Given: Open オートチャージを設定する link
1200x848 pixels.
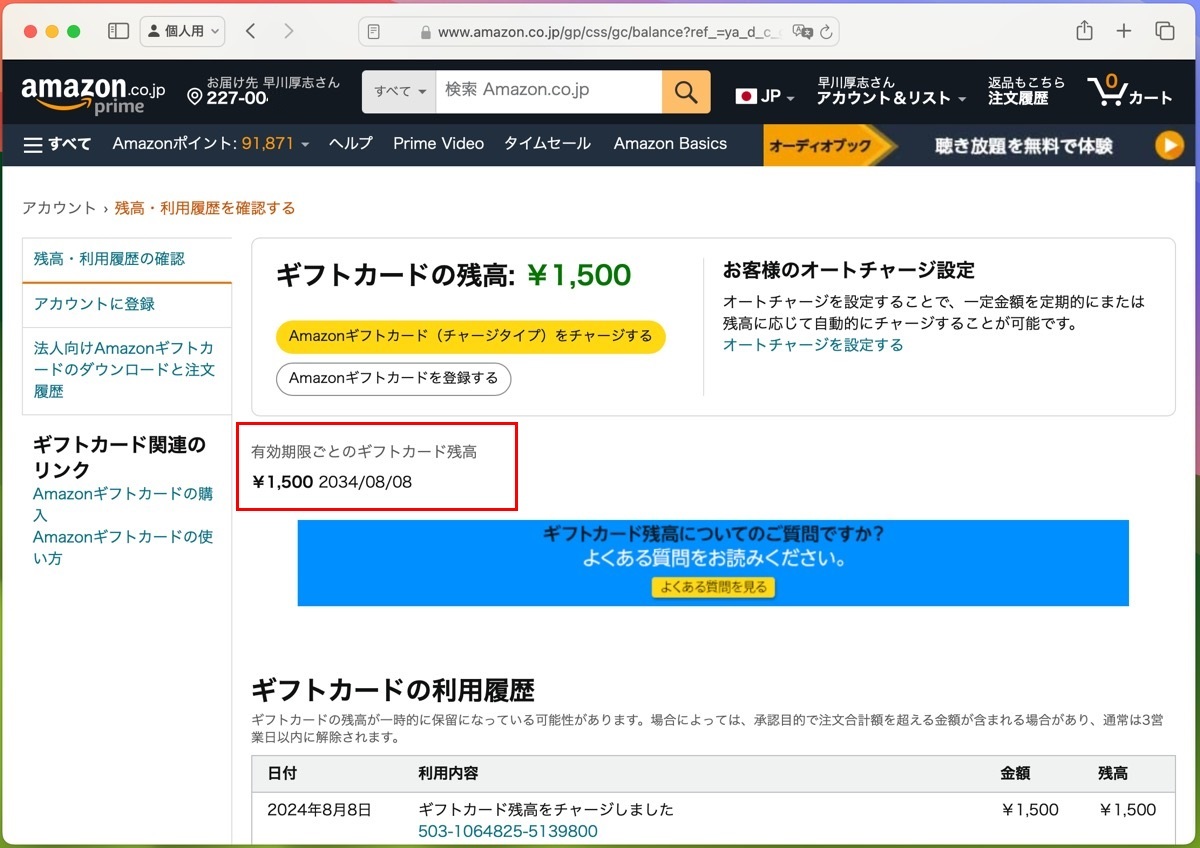Looking at the screenshot, I should 813,345.
